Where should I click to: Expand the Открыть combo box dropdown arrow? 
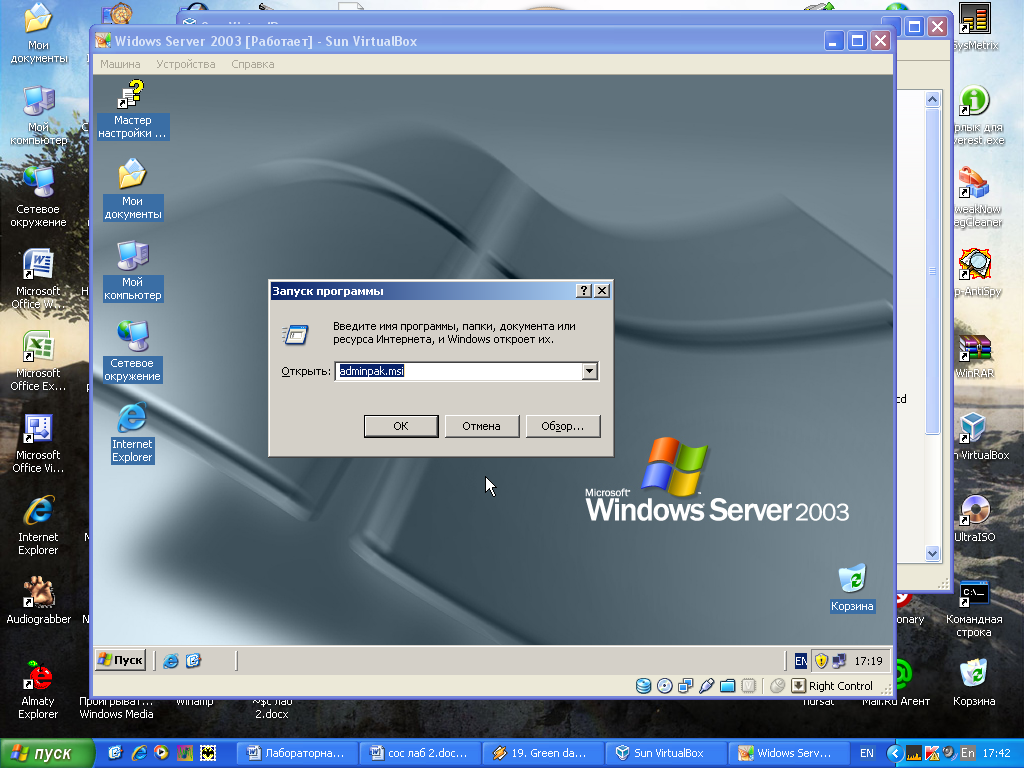pos(590,371)
